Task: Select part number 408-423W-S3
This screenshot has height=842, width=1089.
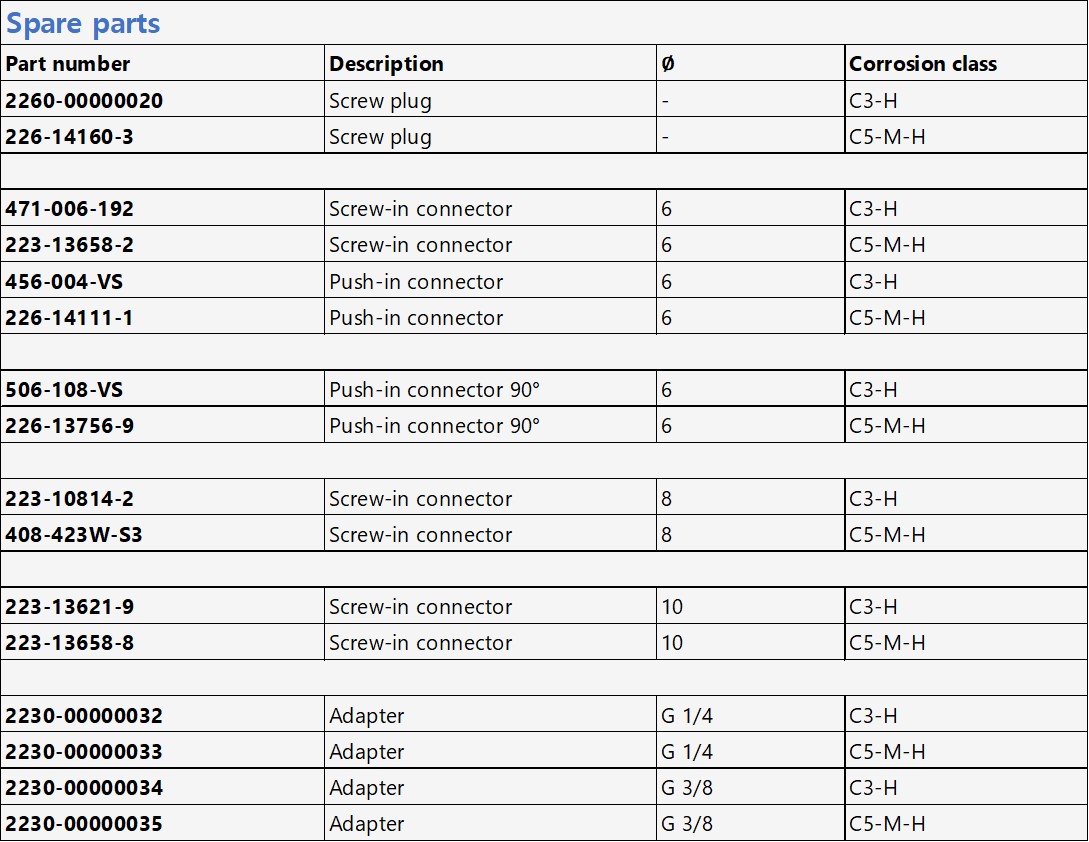Action: 74,535
